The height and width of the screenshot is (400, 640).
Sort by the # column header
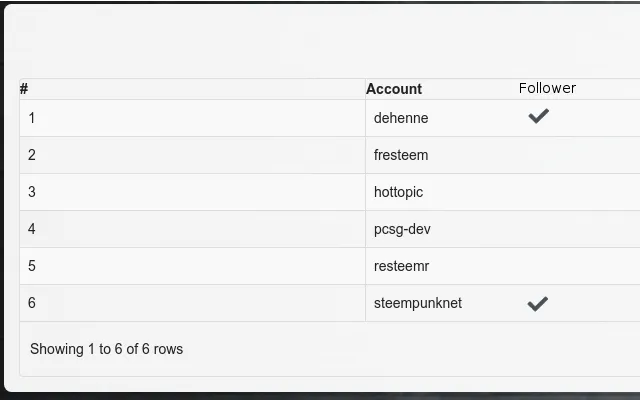point(24,89)
